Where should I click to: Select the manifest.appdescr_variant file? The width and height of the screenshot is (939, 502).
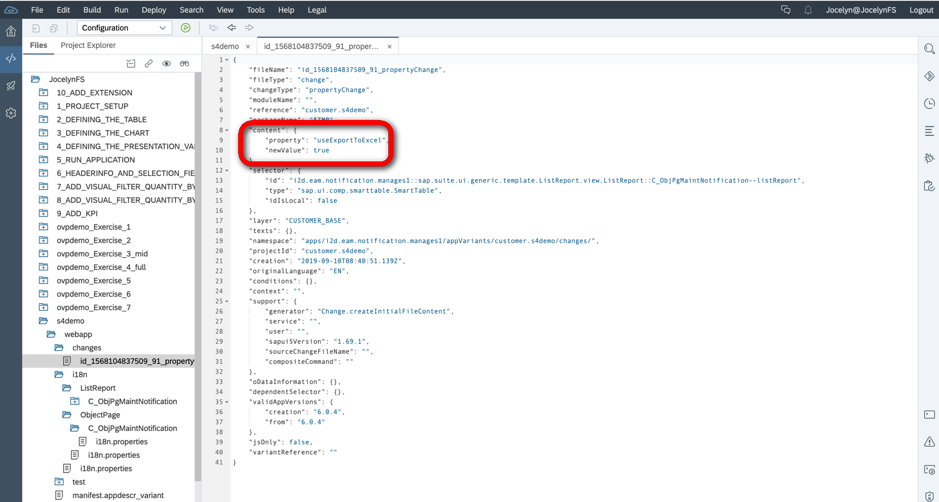(x=118, y=495)
